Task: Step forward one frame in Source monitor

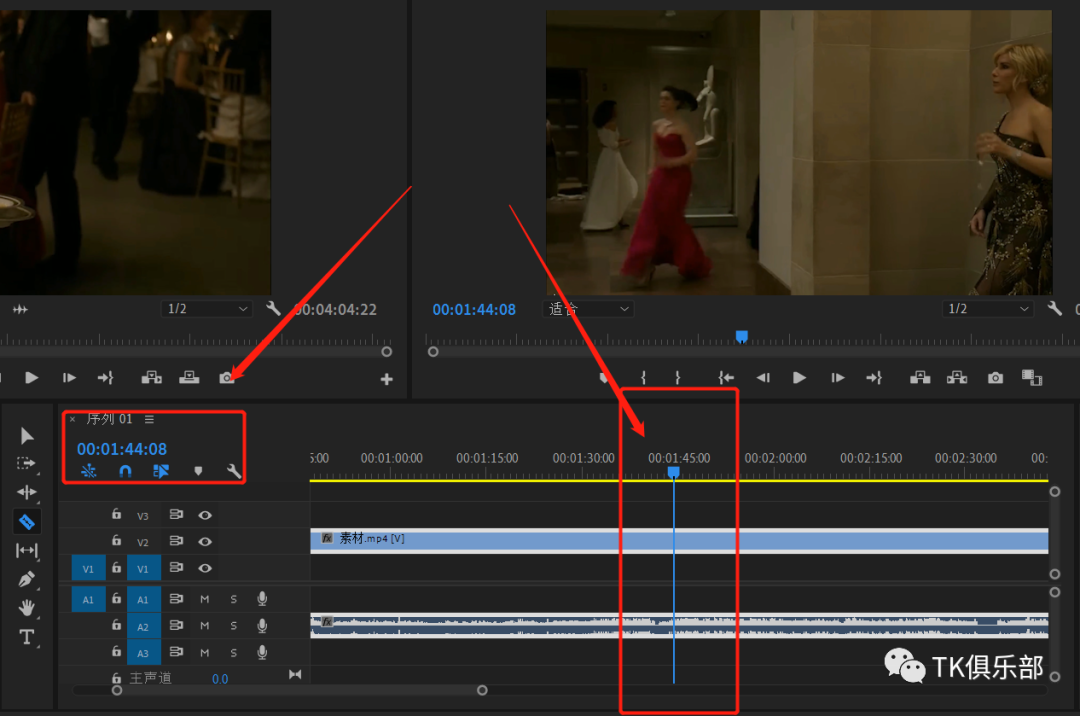Action: pos(69,377)
